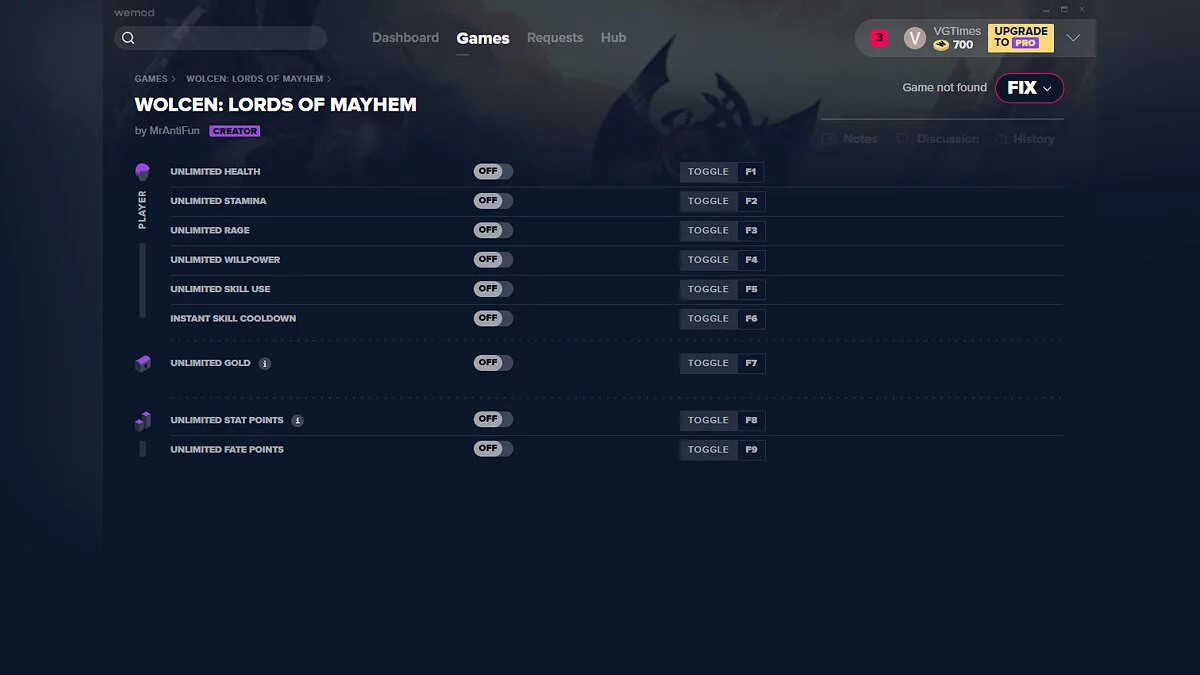1200x675 pixels.
Task: Click the Notes icon
Action: [x=829, y=139]
